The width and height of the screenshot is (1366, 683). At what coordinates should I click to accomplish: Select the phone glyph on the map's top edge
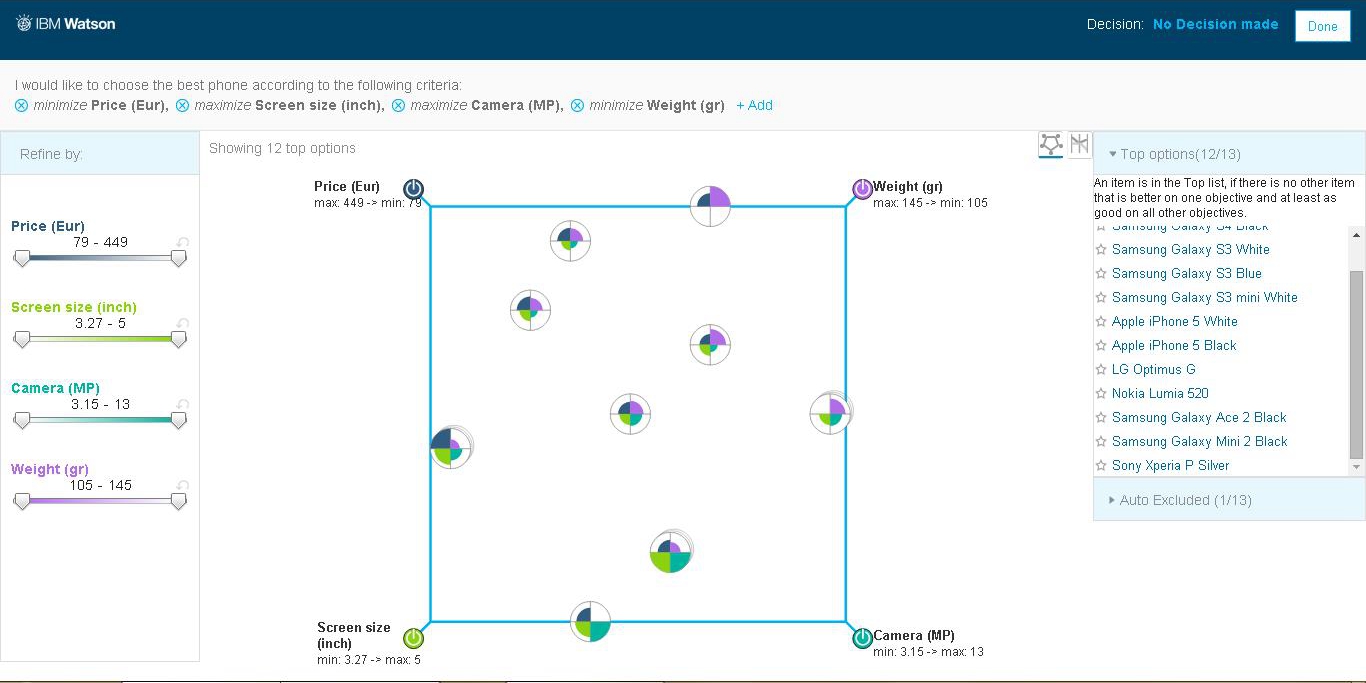pyautogui.click(x=711, y=206)
